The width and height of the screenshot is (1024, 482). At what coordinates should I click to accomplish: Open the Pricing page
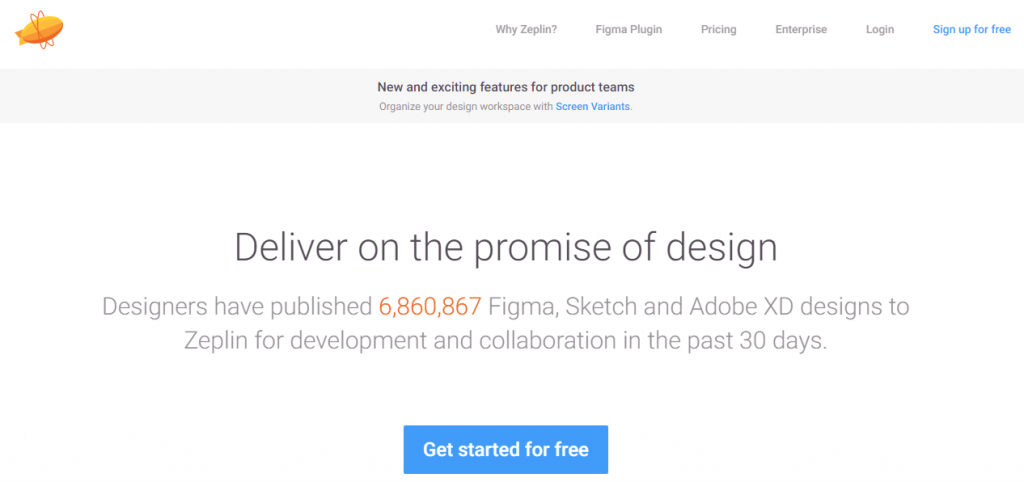click(718, 29)
